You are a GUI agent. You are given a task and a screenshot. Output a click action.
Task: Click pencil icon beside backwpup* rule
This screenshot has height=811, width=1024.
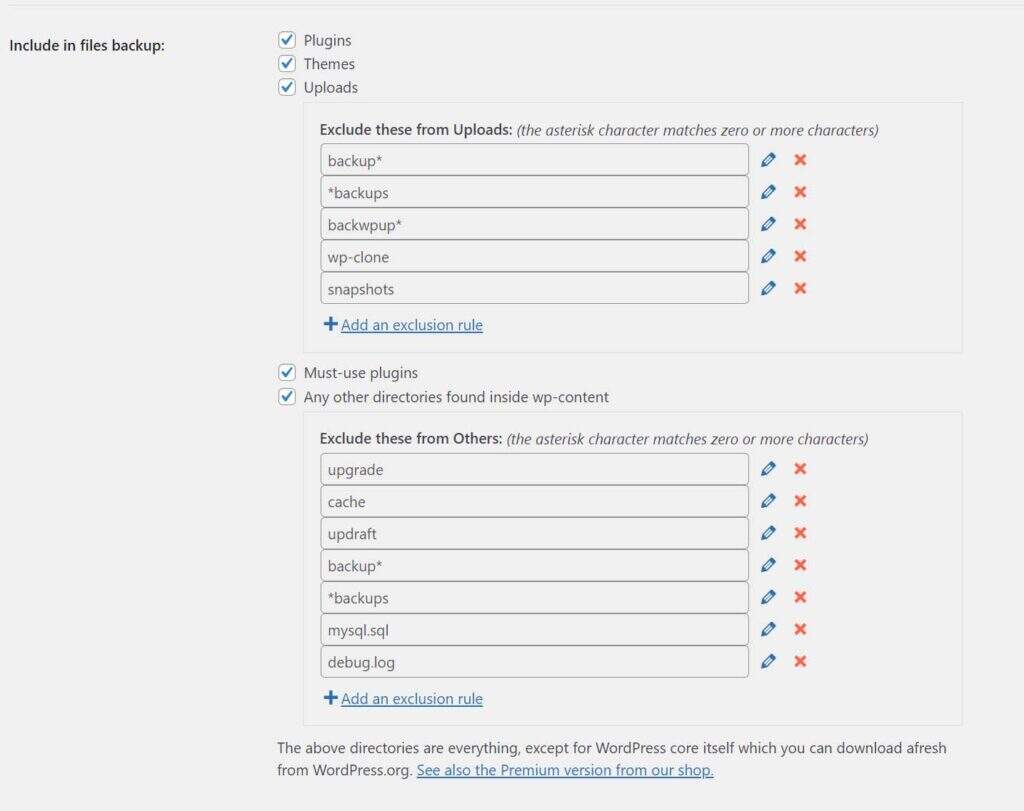(768, 224)
